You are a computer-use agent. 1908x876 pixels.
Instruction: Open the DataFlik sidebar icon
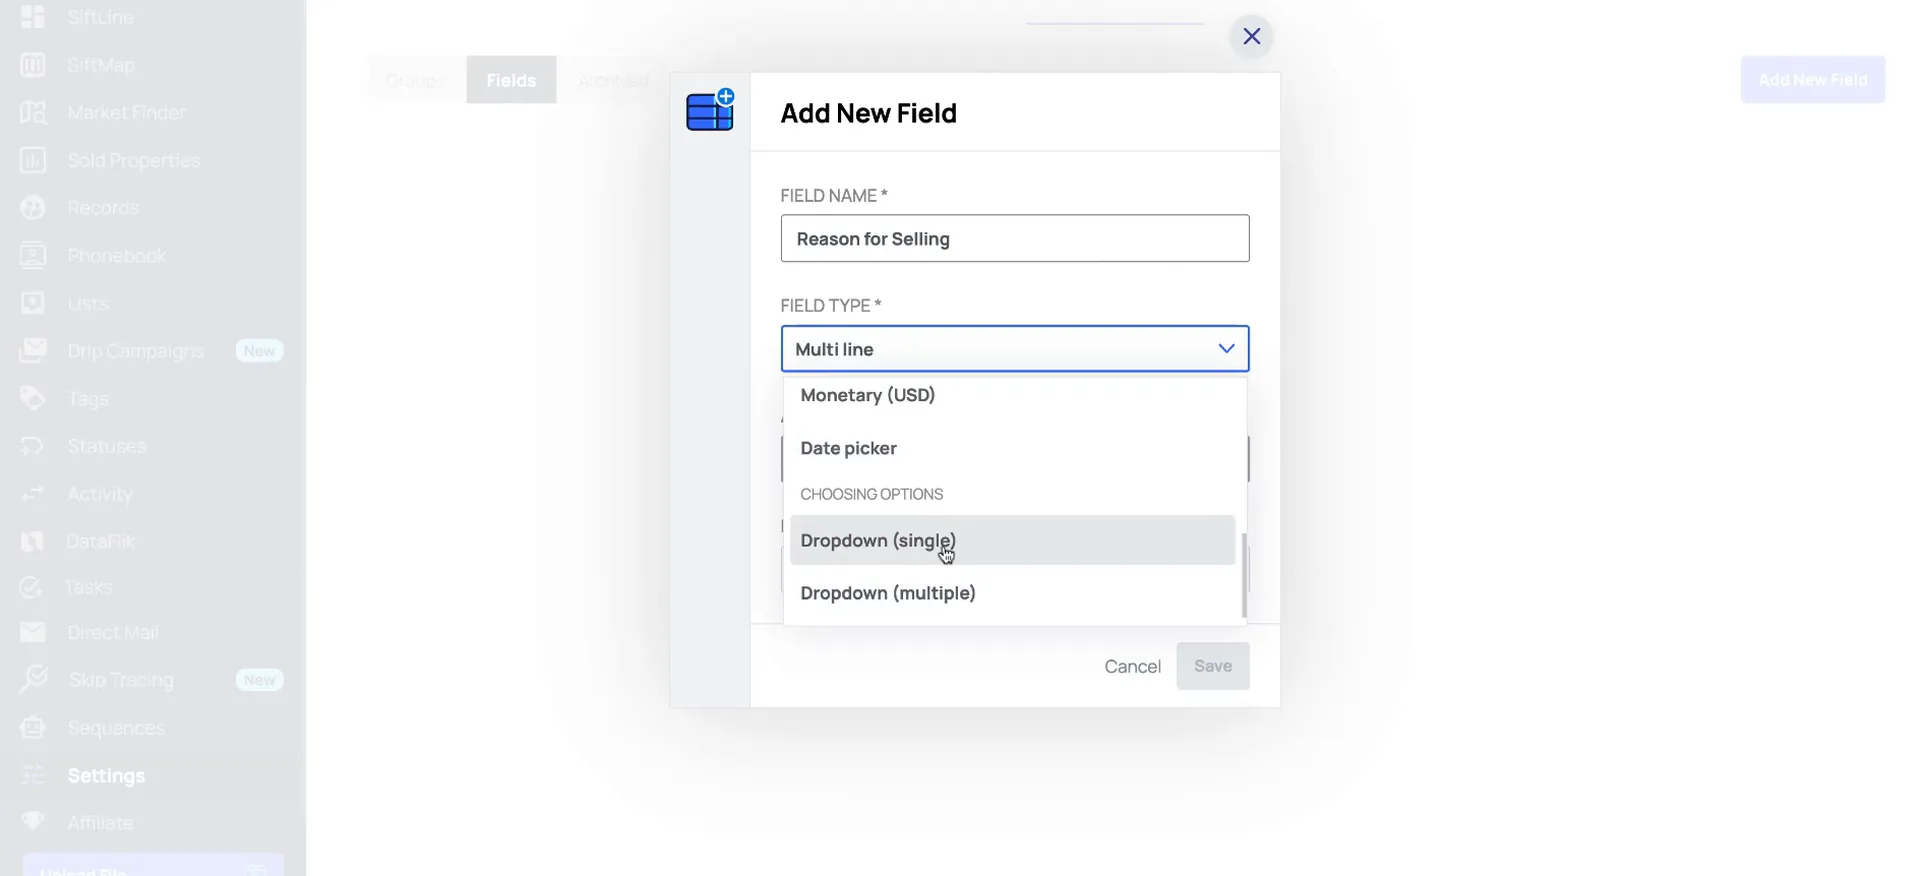point(32,541)
